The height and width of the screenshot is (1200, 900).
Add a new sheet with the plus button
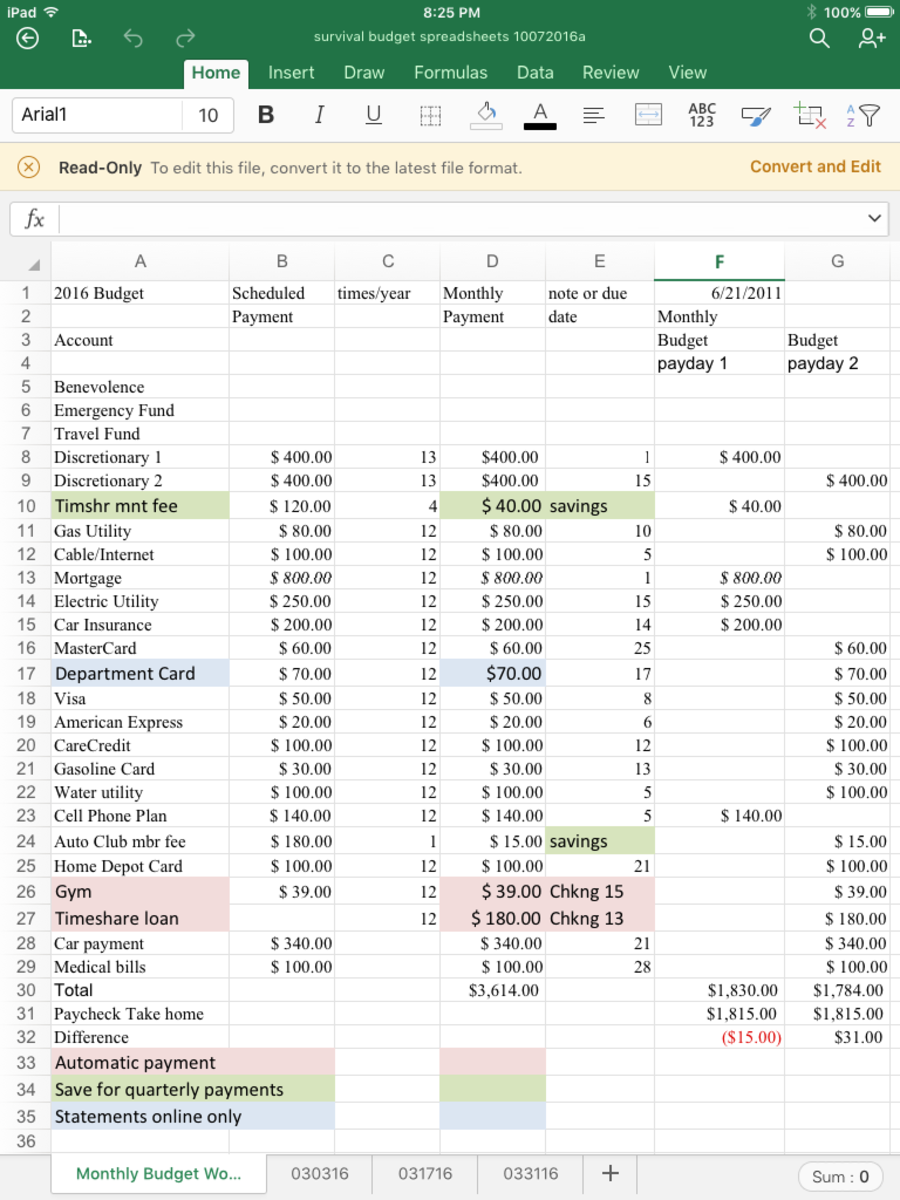pos(610,1173)
